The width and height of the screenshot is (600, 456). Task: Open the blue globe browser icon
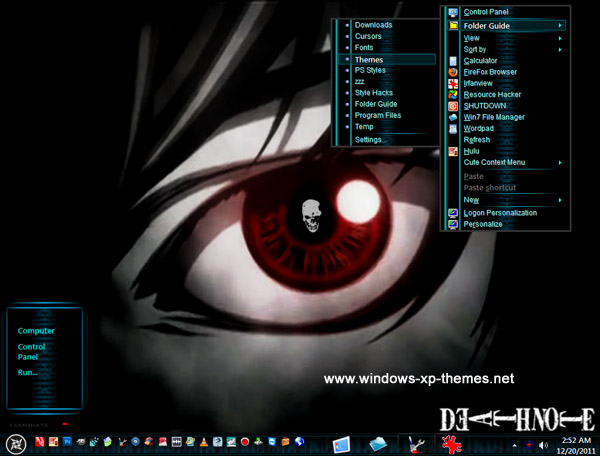300,442
